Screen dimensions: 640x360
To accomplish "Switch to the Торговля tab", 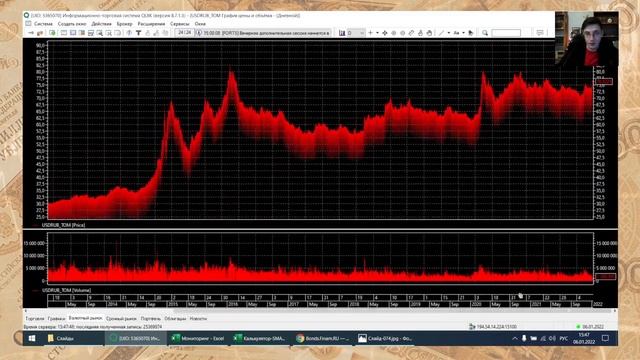I will 35,319.
